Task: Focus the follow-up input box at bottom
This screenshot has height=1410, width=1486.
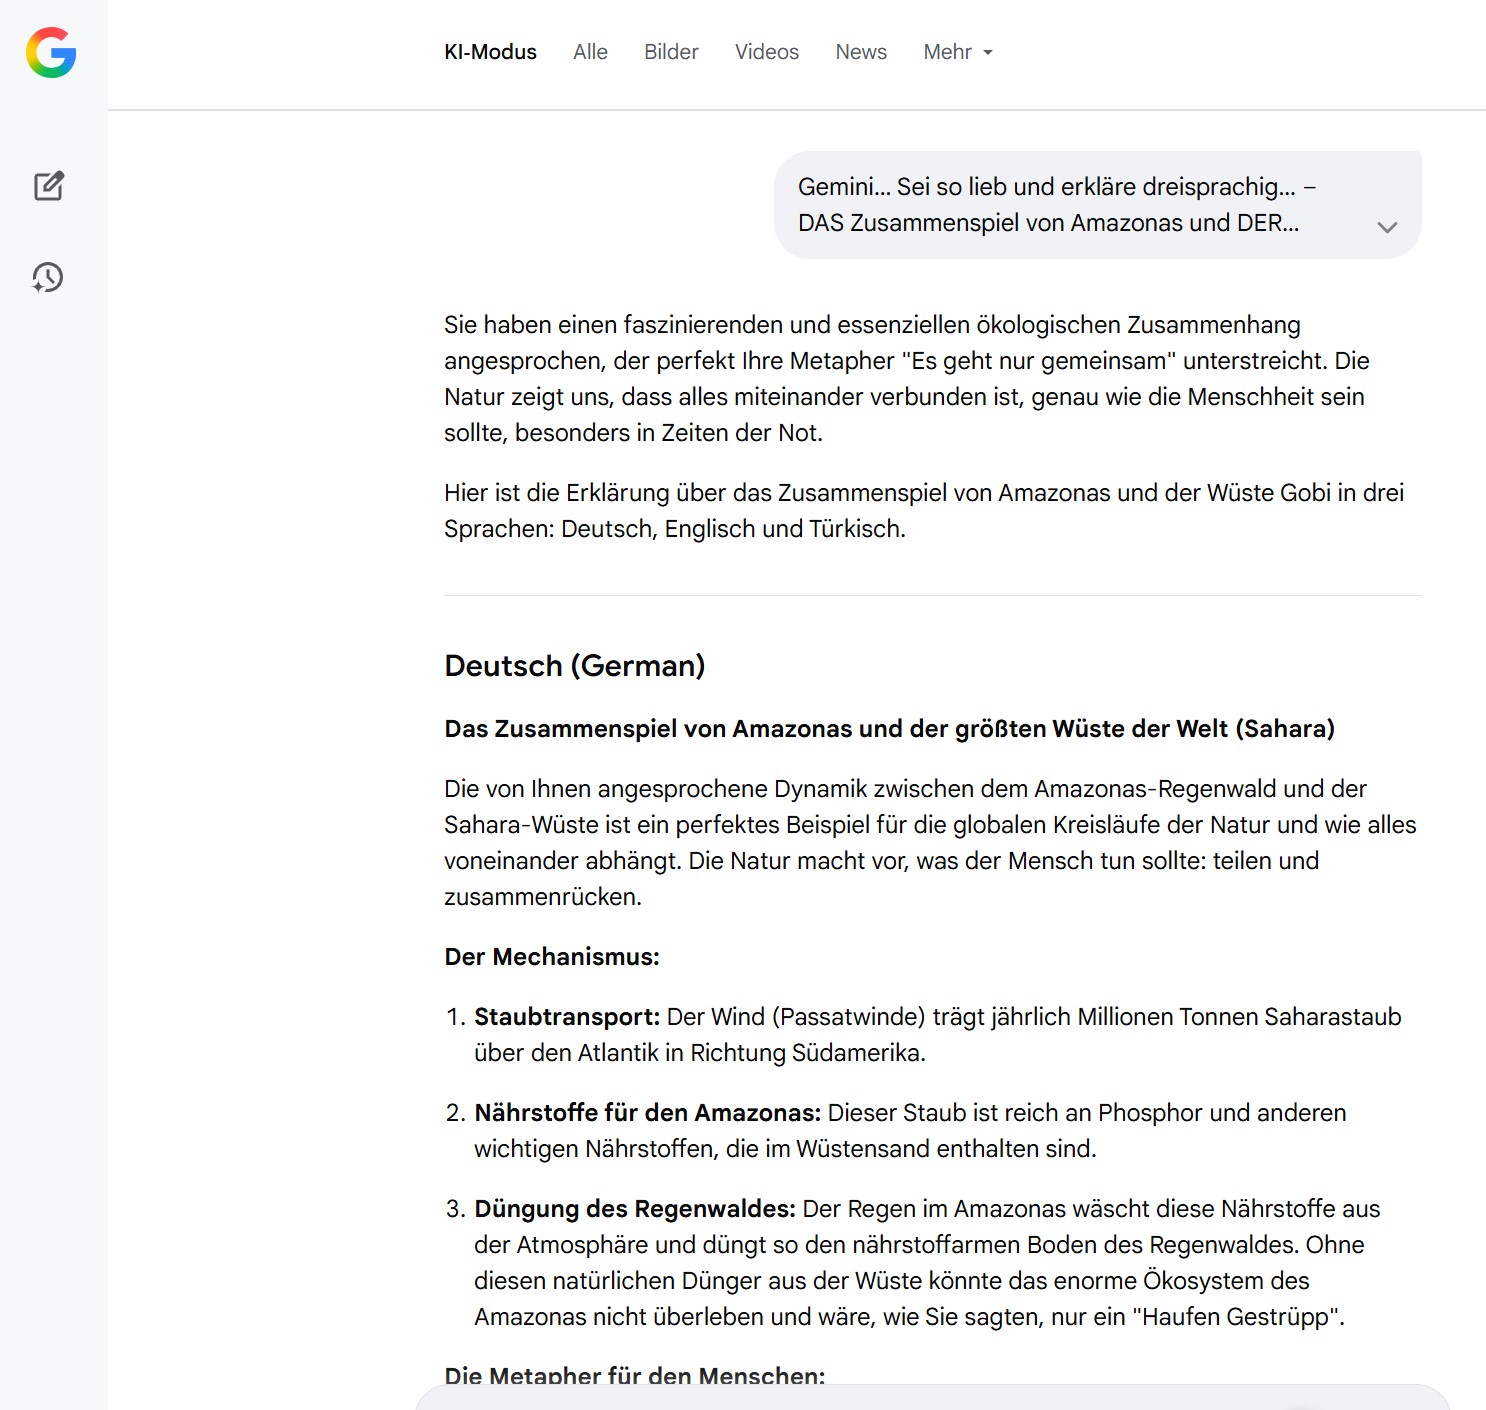Action: pyautogui.click(x=932, y=1397)
